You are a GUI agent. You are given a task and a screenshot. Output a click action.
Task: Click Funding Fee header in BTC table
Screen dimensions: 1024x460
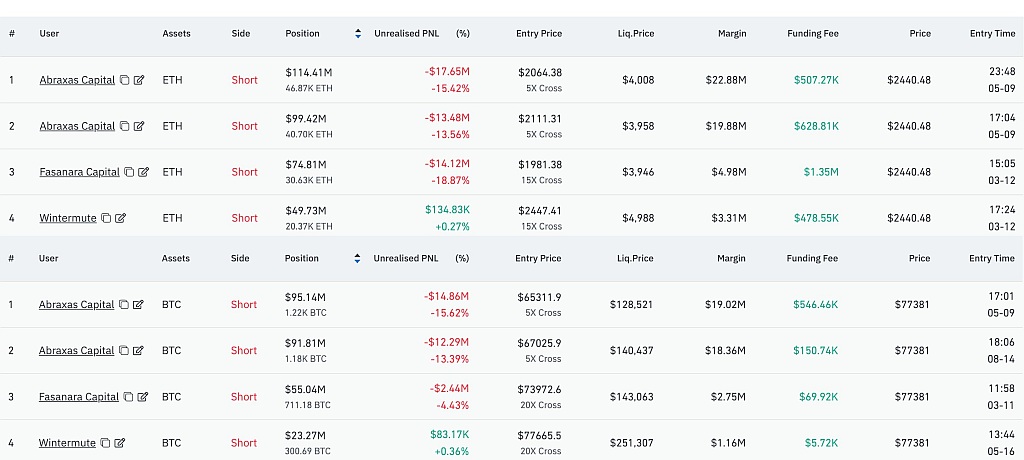coord(812,258)
